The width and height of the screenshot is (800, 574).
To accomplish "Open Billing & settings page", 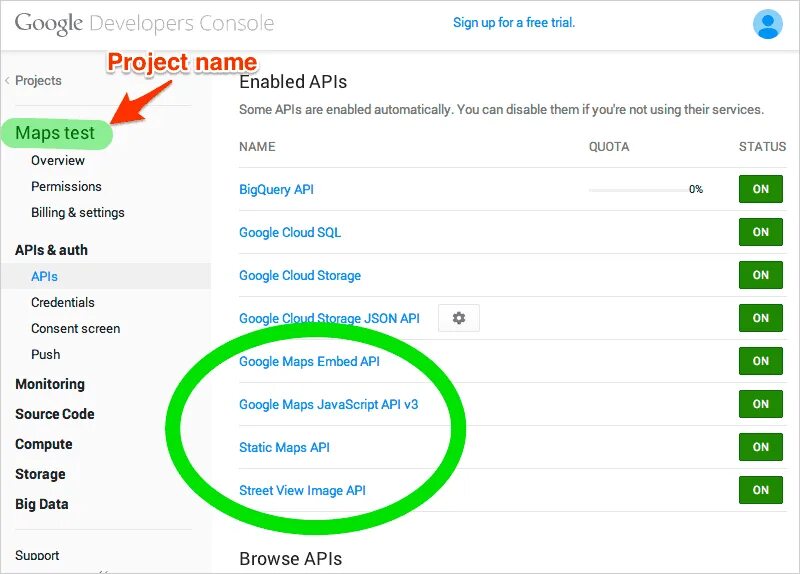I will [x=78, y=212].
